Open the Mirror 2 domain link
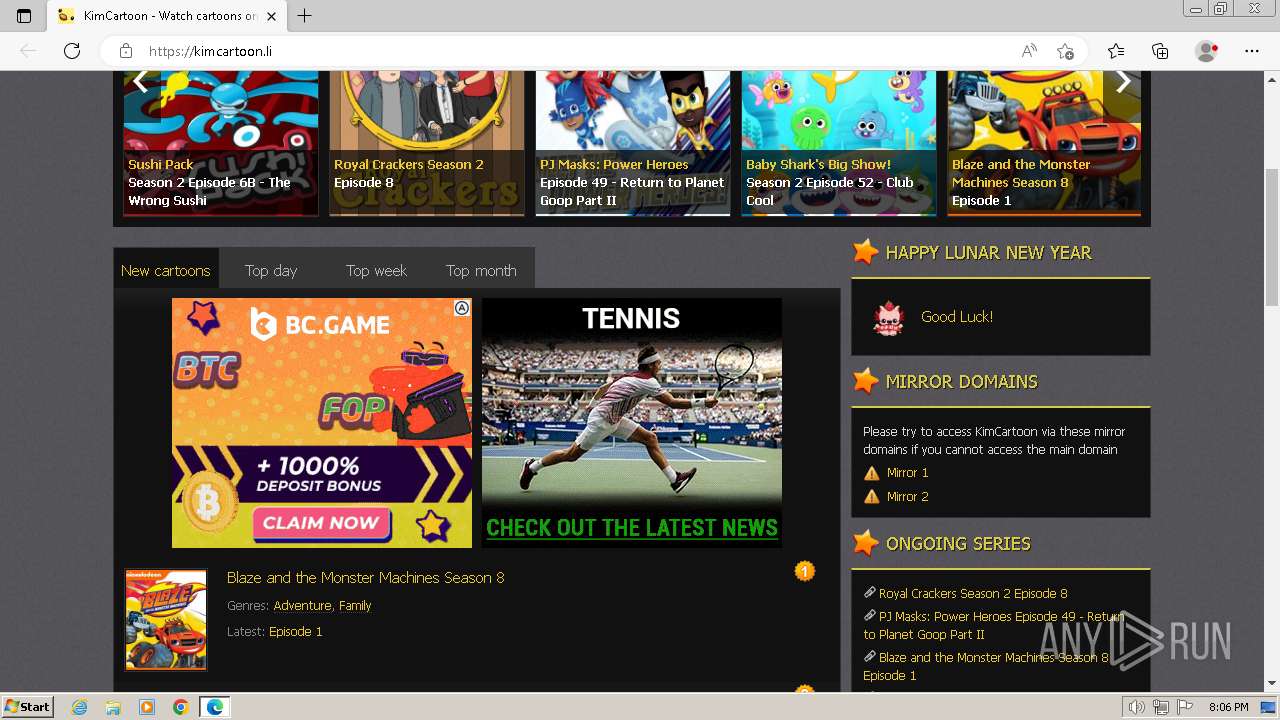The height and width of the screenshot is (720, 1280). (x=907, y=496)
